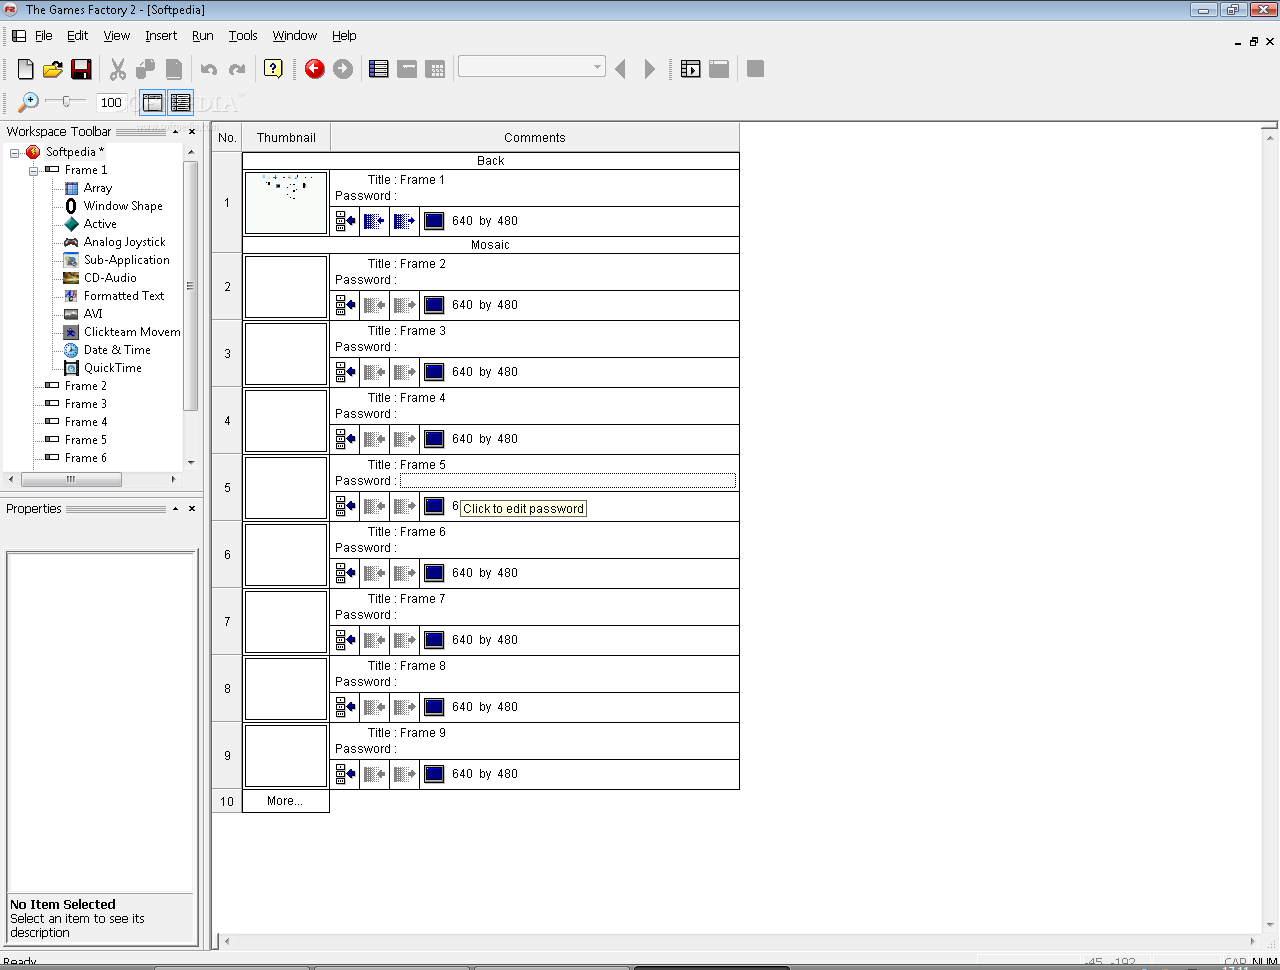The height and width of the screenshot is (970, 1280).
Task: Click the Cut scissors icon
Action: 118,69
